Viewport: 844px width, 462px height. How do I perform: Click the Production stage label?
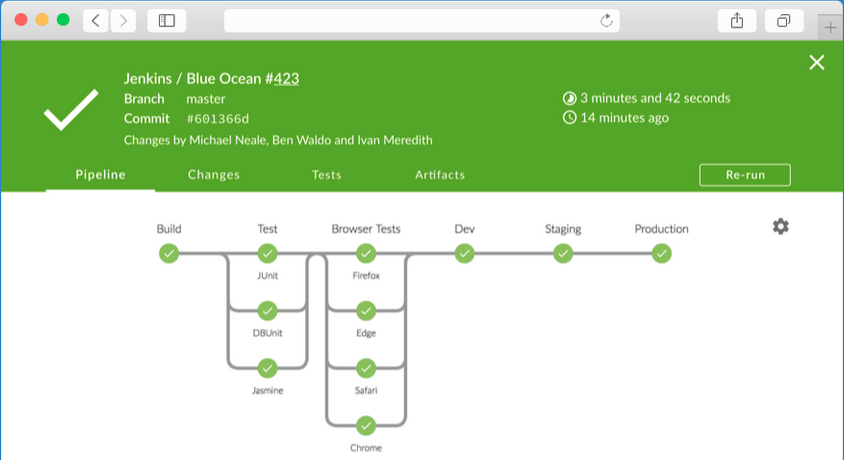pos(662,229)
